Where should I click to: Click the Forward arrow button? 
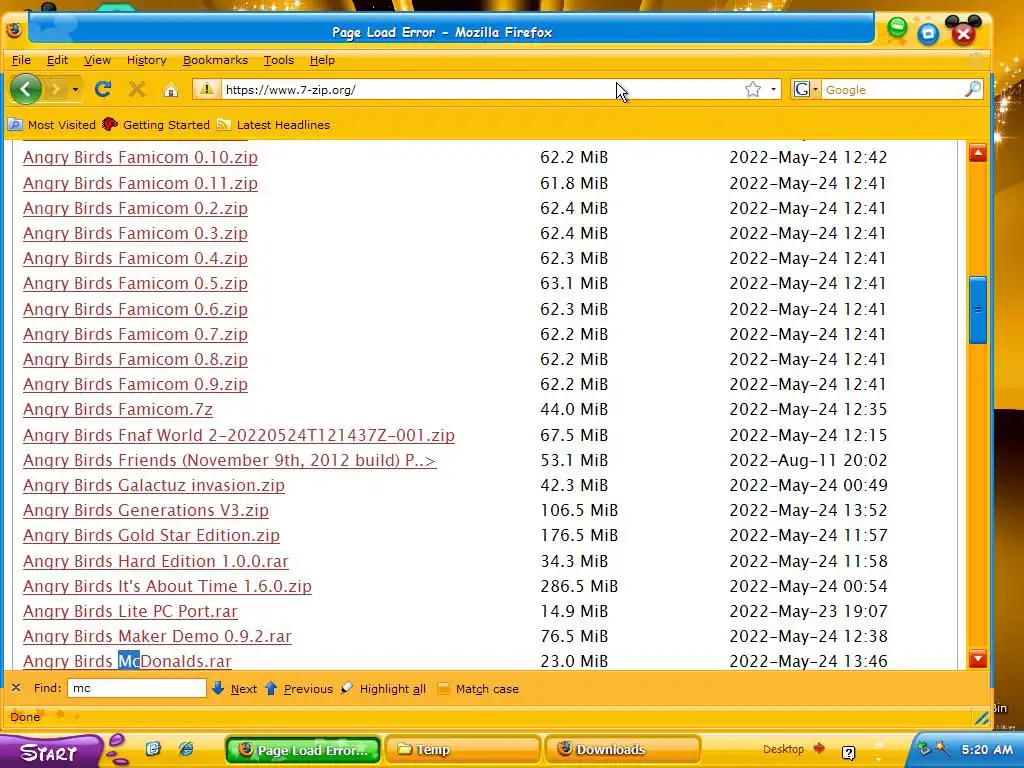tap(57, 89)
